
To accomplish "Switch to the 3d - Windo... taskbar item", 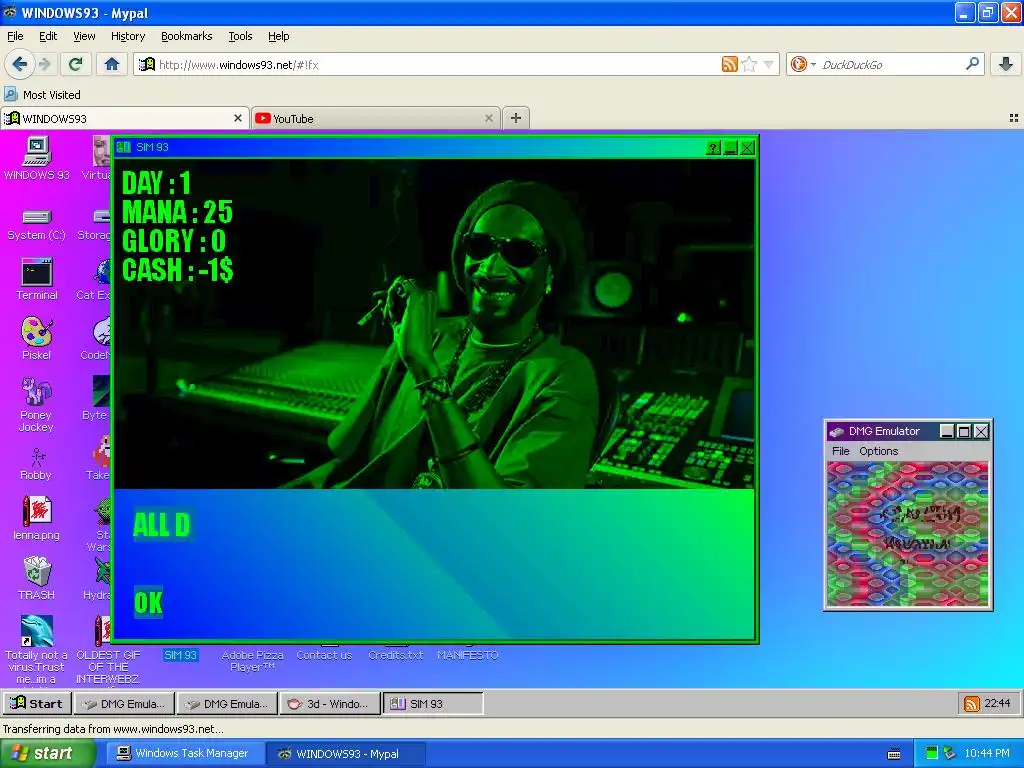I will [330, 704].
